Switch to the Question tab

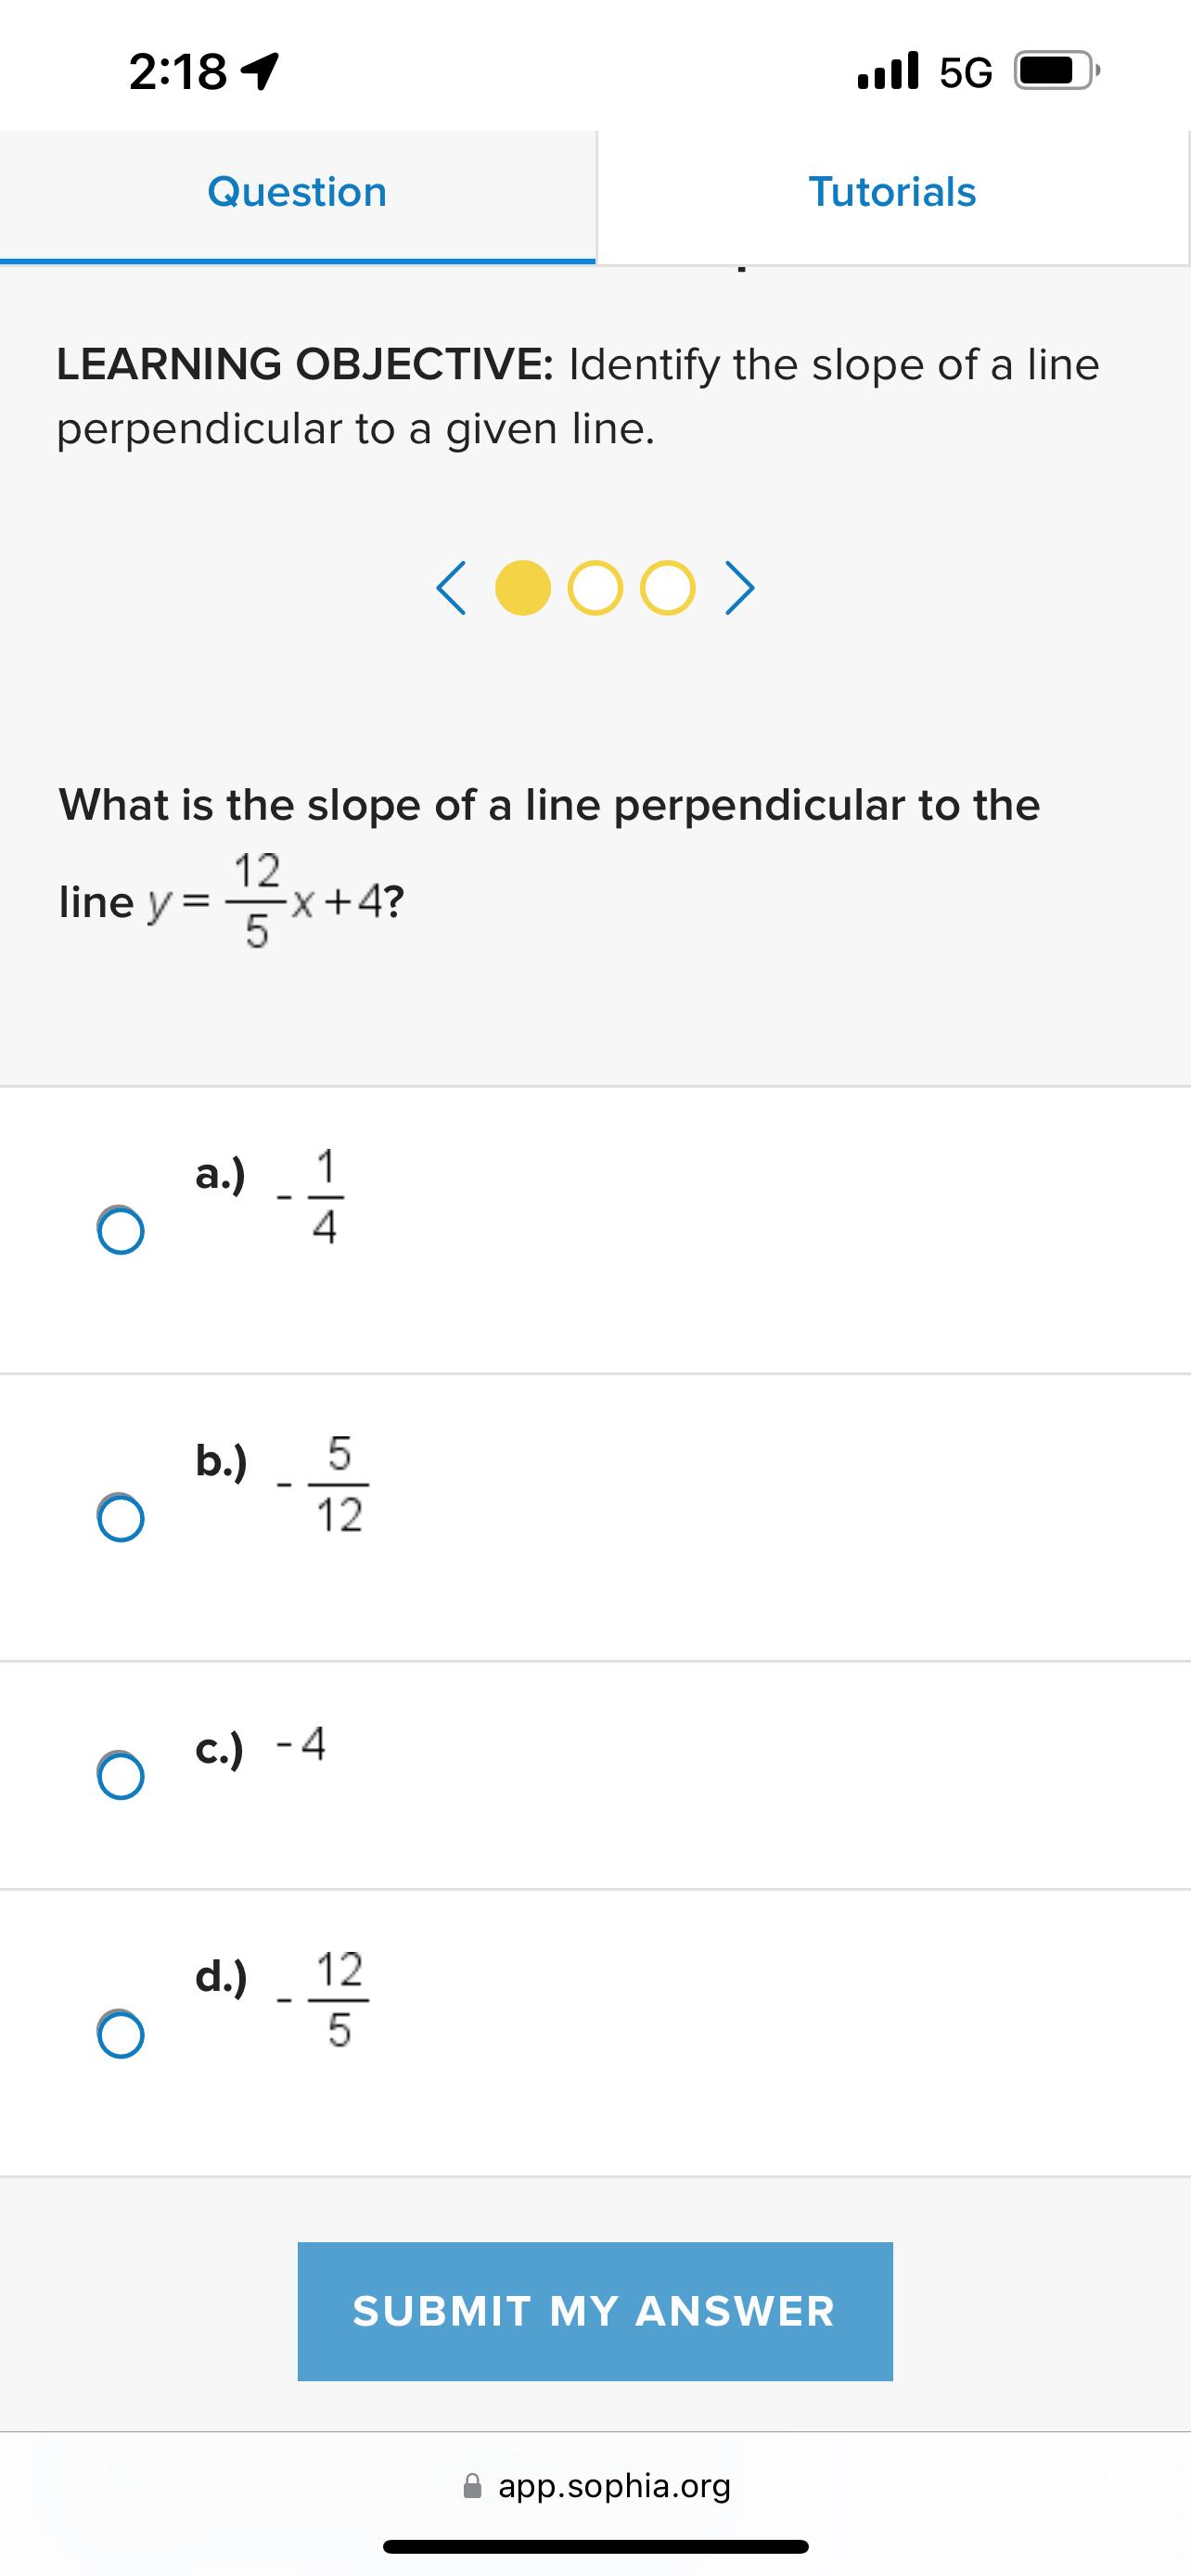297,192
